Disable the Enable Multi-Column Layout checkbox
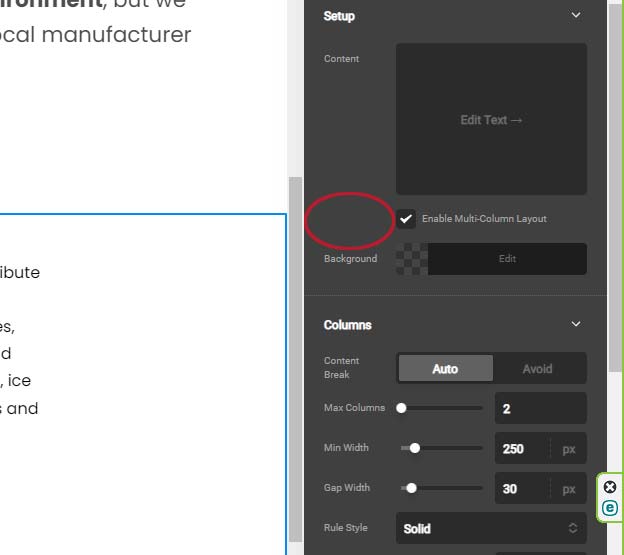The height and width of the screenshot is (555, 624). 406,219
